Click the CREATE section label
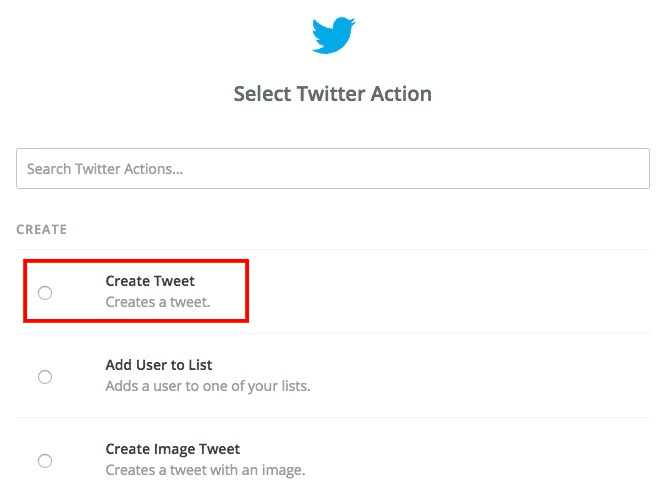The image size is (664, 498). (x=42, y=229)
